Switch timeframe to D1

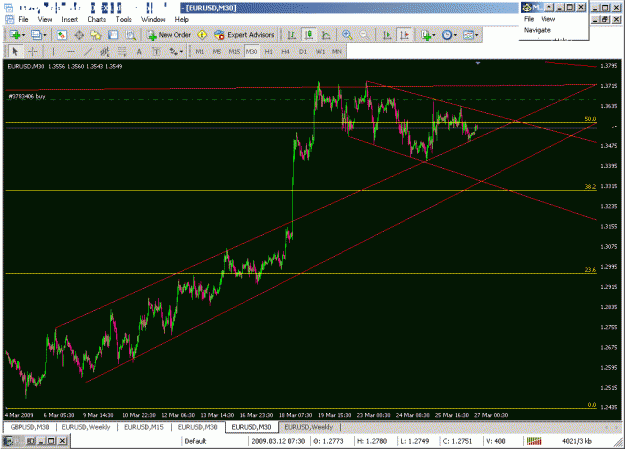point(303,51)
